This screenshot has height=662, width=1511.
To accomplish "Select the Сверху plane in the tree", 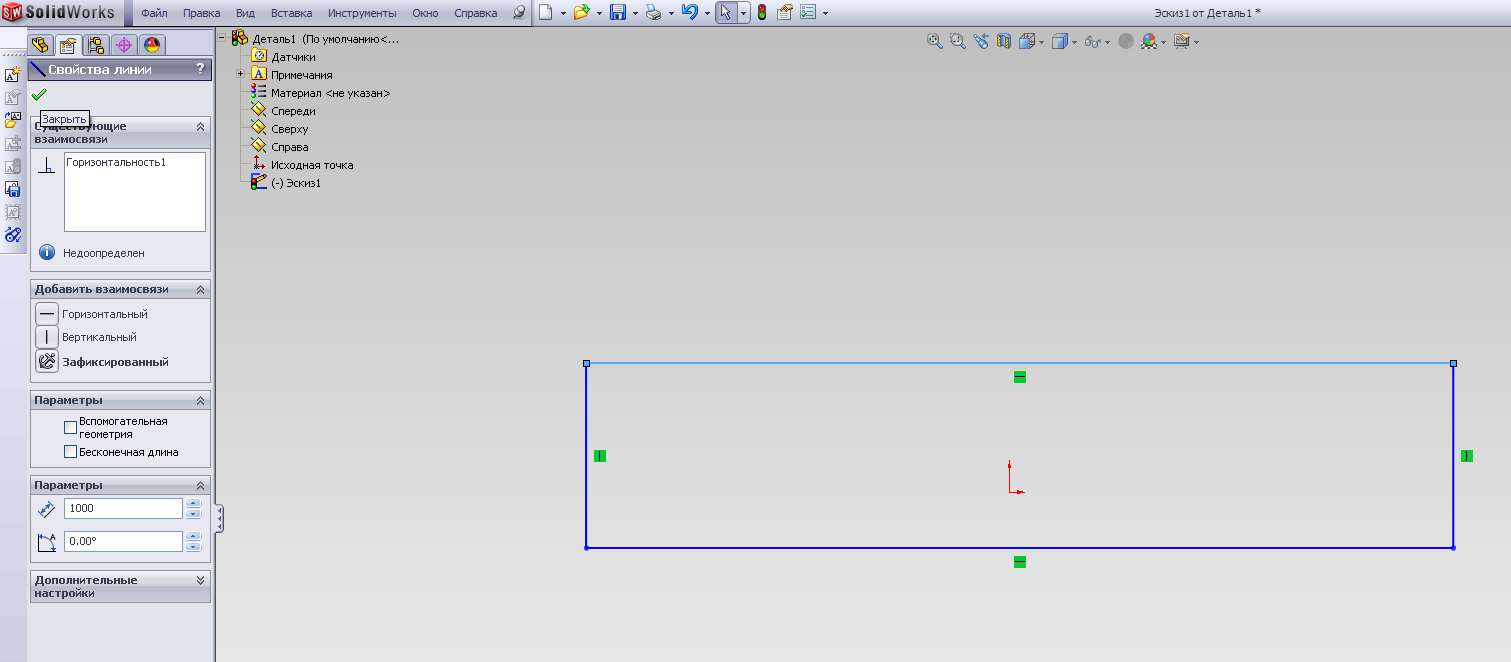I will tap(289, 129).
